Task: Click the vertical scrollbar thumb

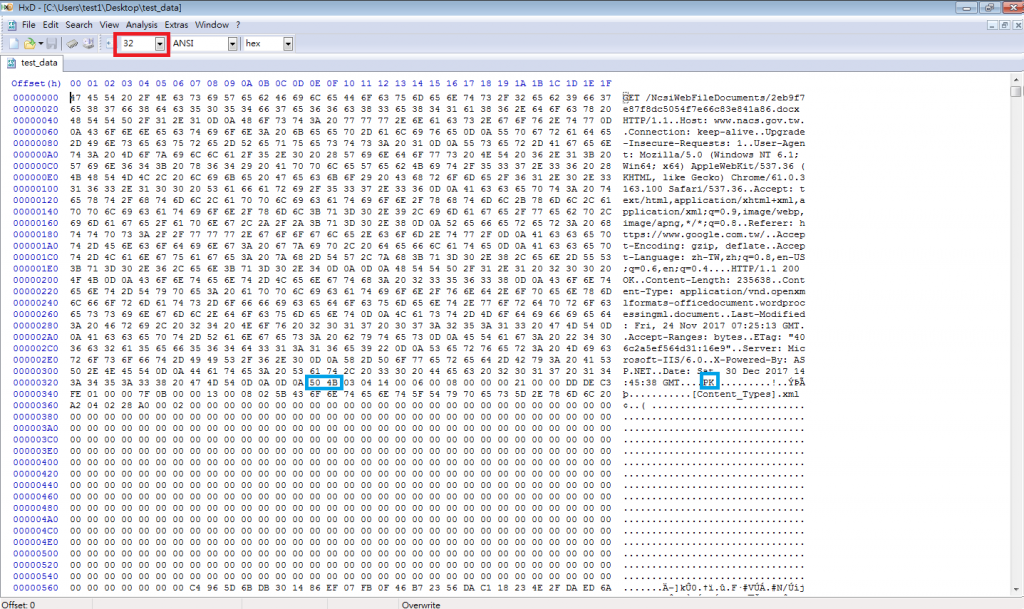Action: tap(1016, 91)
